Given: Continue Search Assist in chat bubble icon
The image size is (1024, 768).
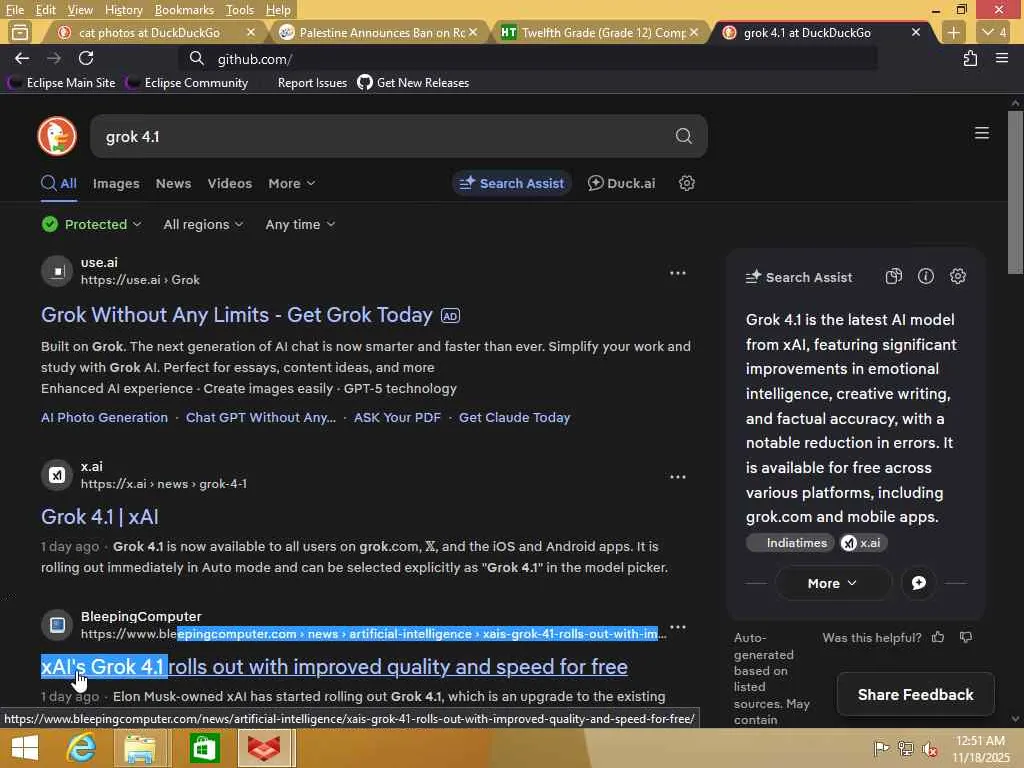Looking at the screenshot, I should point(918,583).
